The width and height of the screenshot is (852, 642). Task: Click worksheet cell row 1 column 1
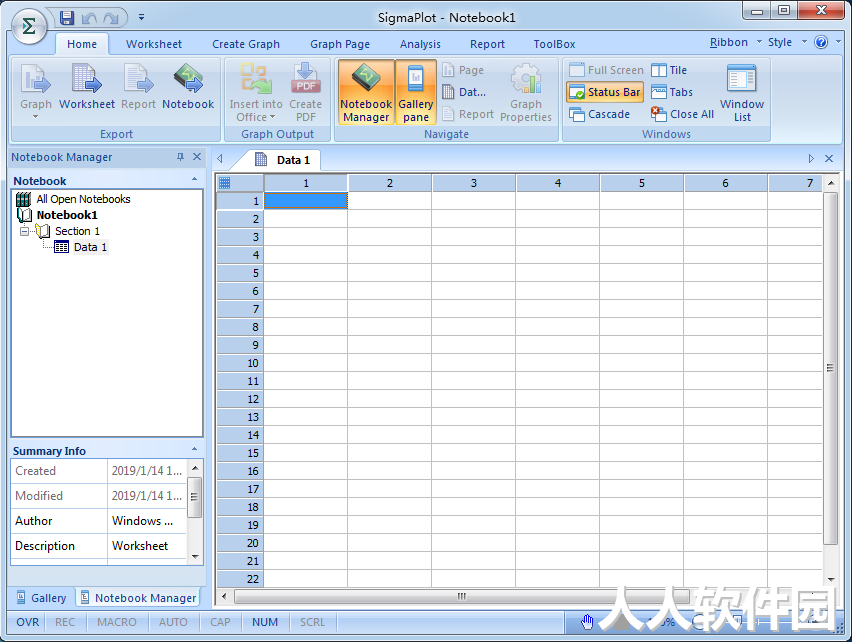click(x=306, y=201)
